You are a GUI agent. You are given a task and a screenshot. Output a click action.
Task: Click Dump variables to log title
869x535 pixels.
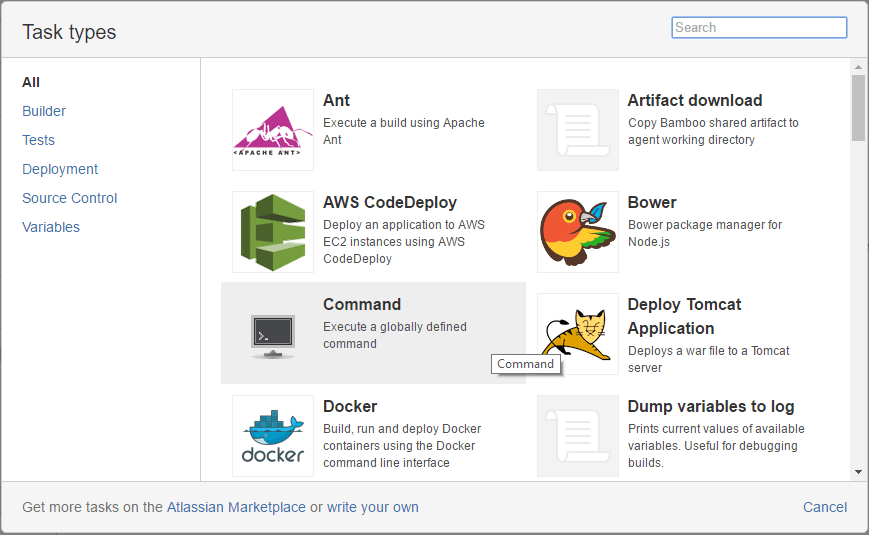(711, 406)
